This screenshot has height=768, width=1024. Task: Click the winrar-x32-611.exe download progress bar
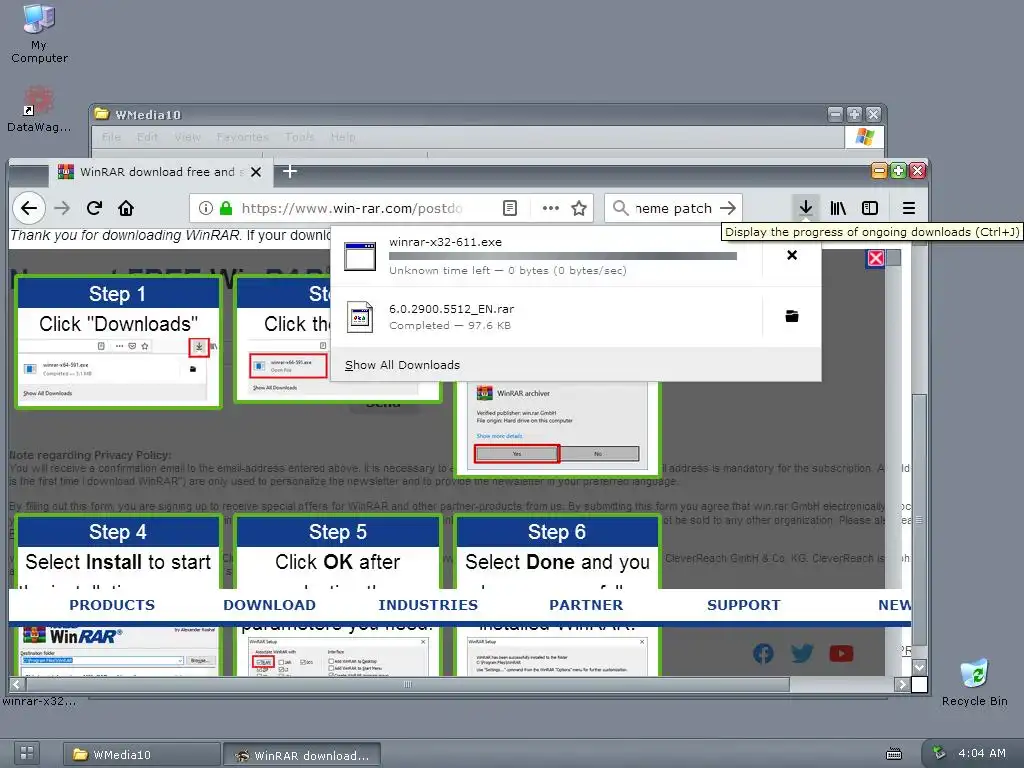[x=563, y=256]
